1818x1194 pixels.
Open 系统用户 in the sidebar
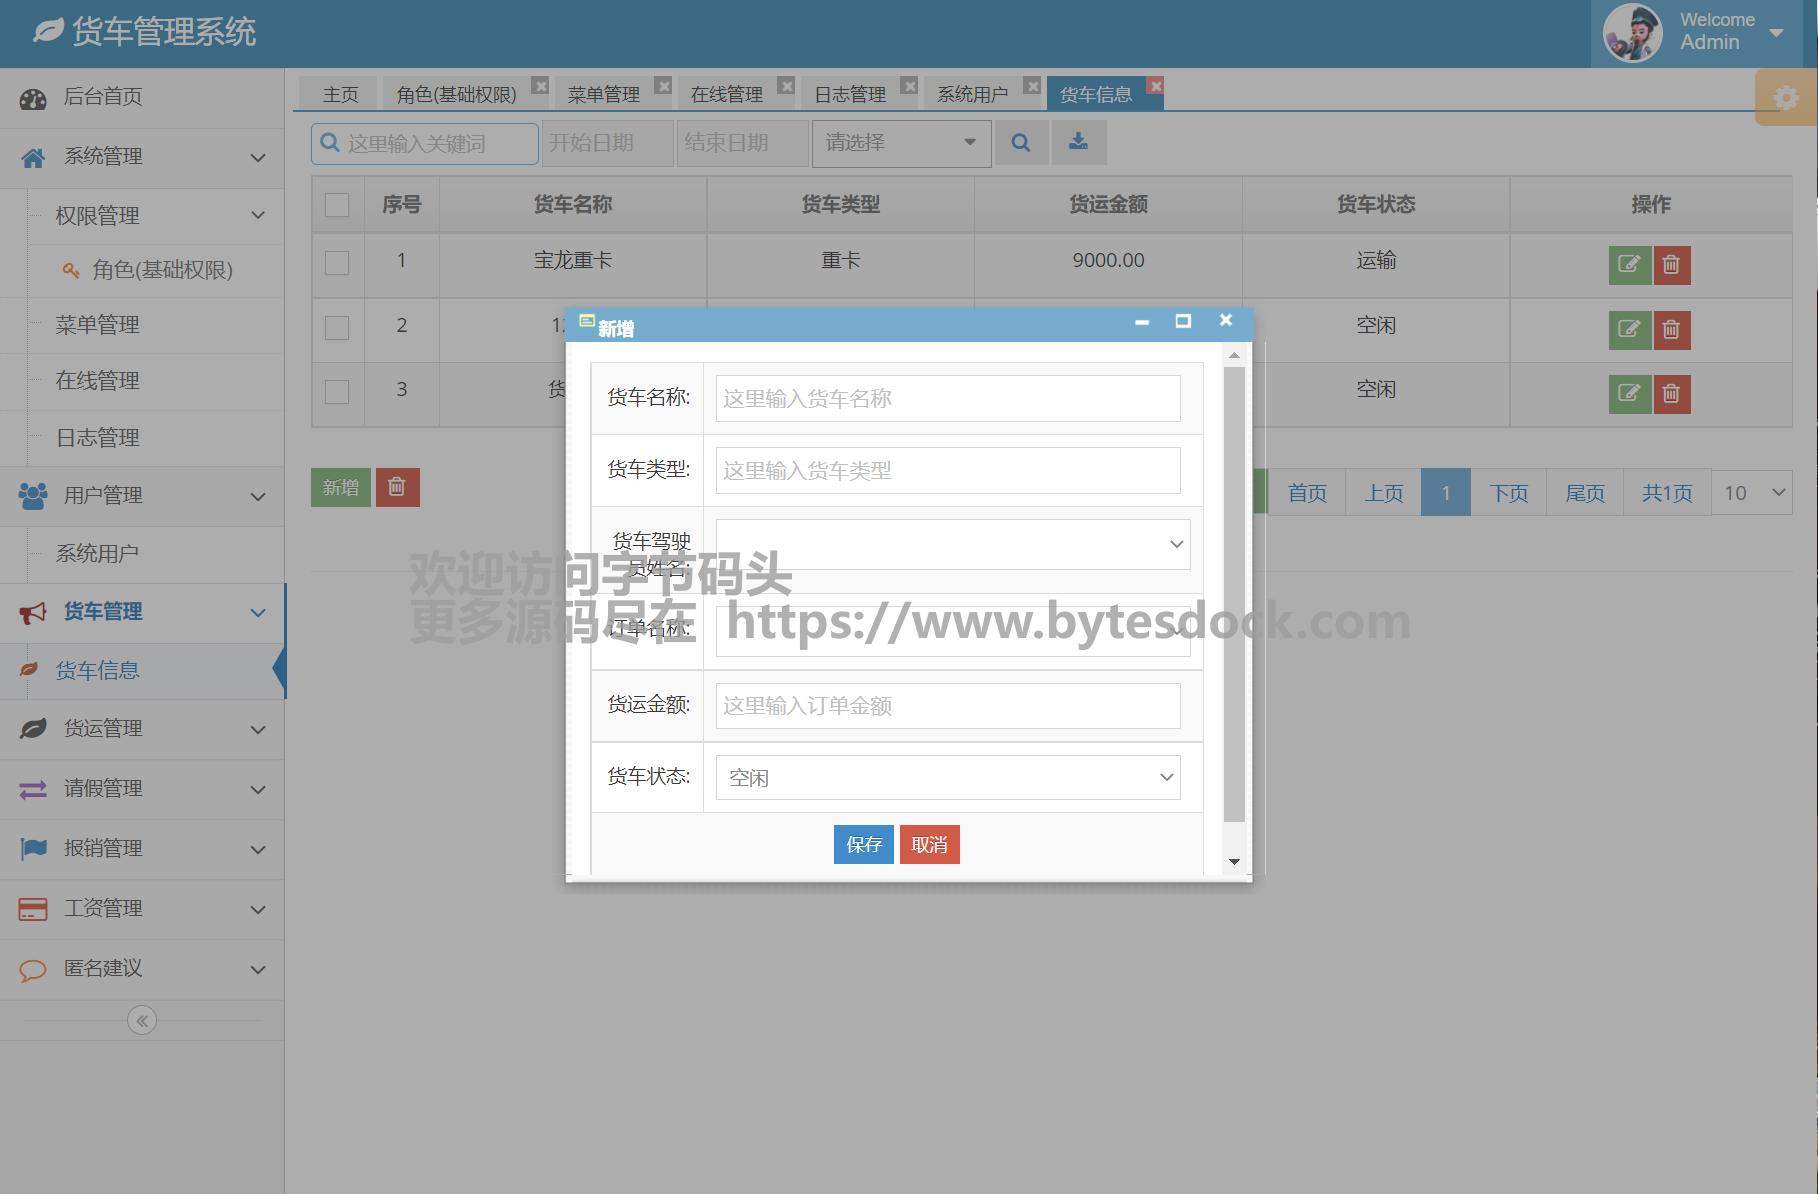tap(97, 553)
